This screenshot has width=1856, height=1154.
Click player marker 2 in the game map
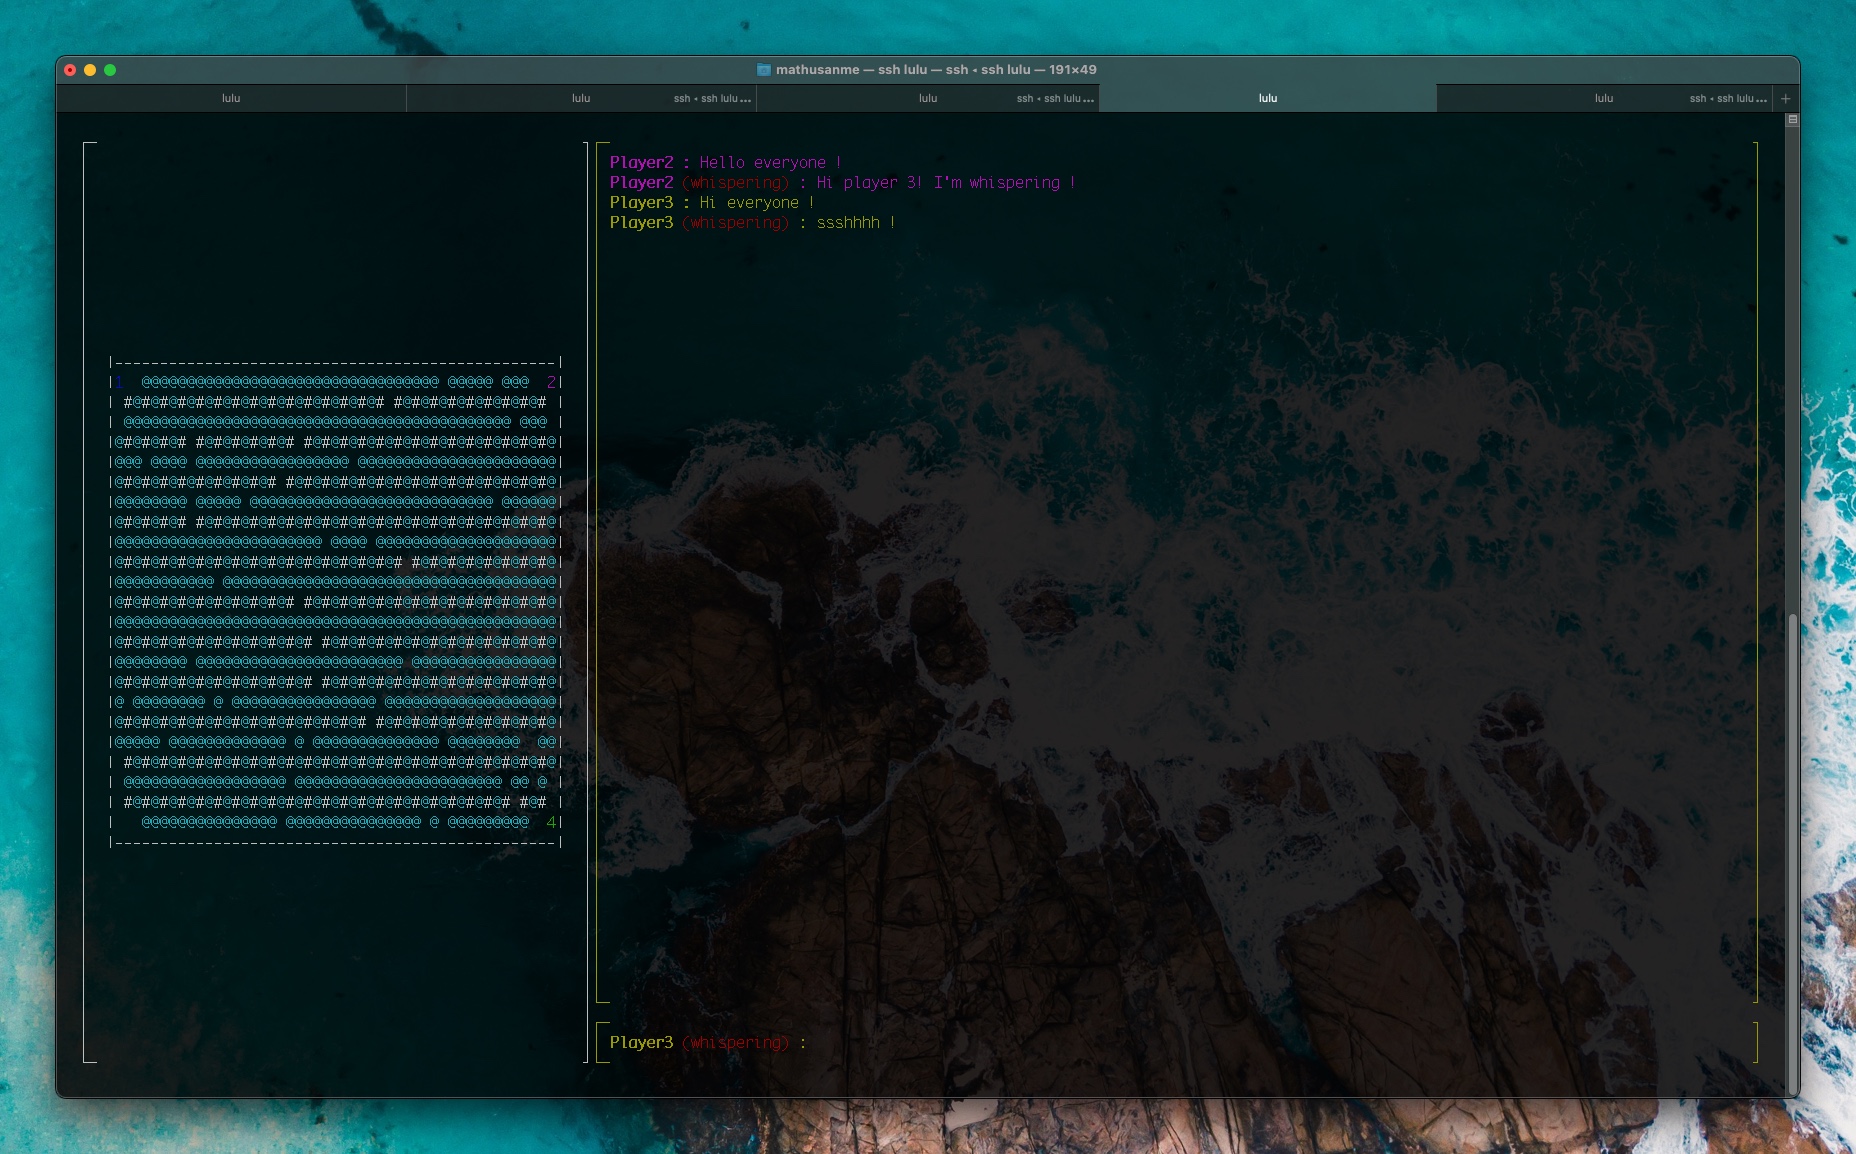pos(551,382)
